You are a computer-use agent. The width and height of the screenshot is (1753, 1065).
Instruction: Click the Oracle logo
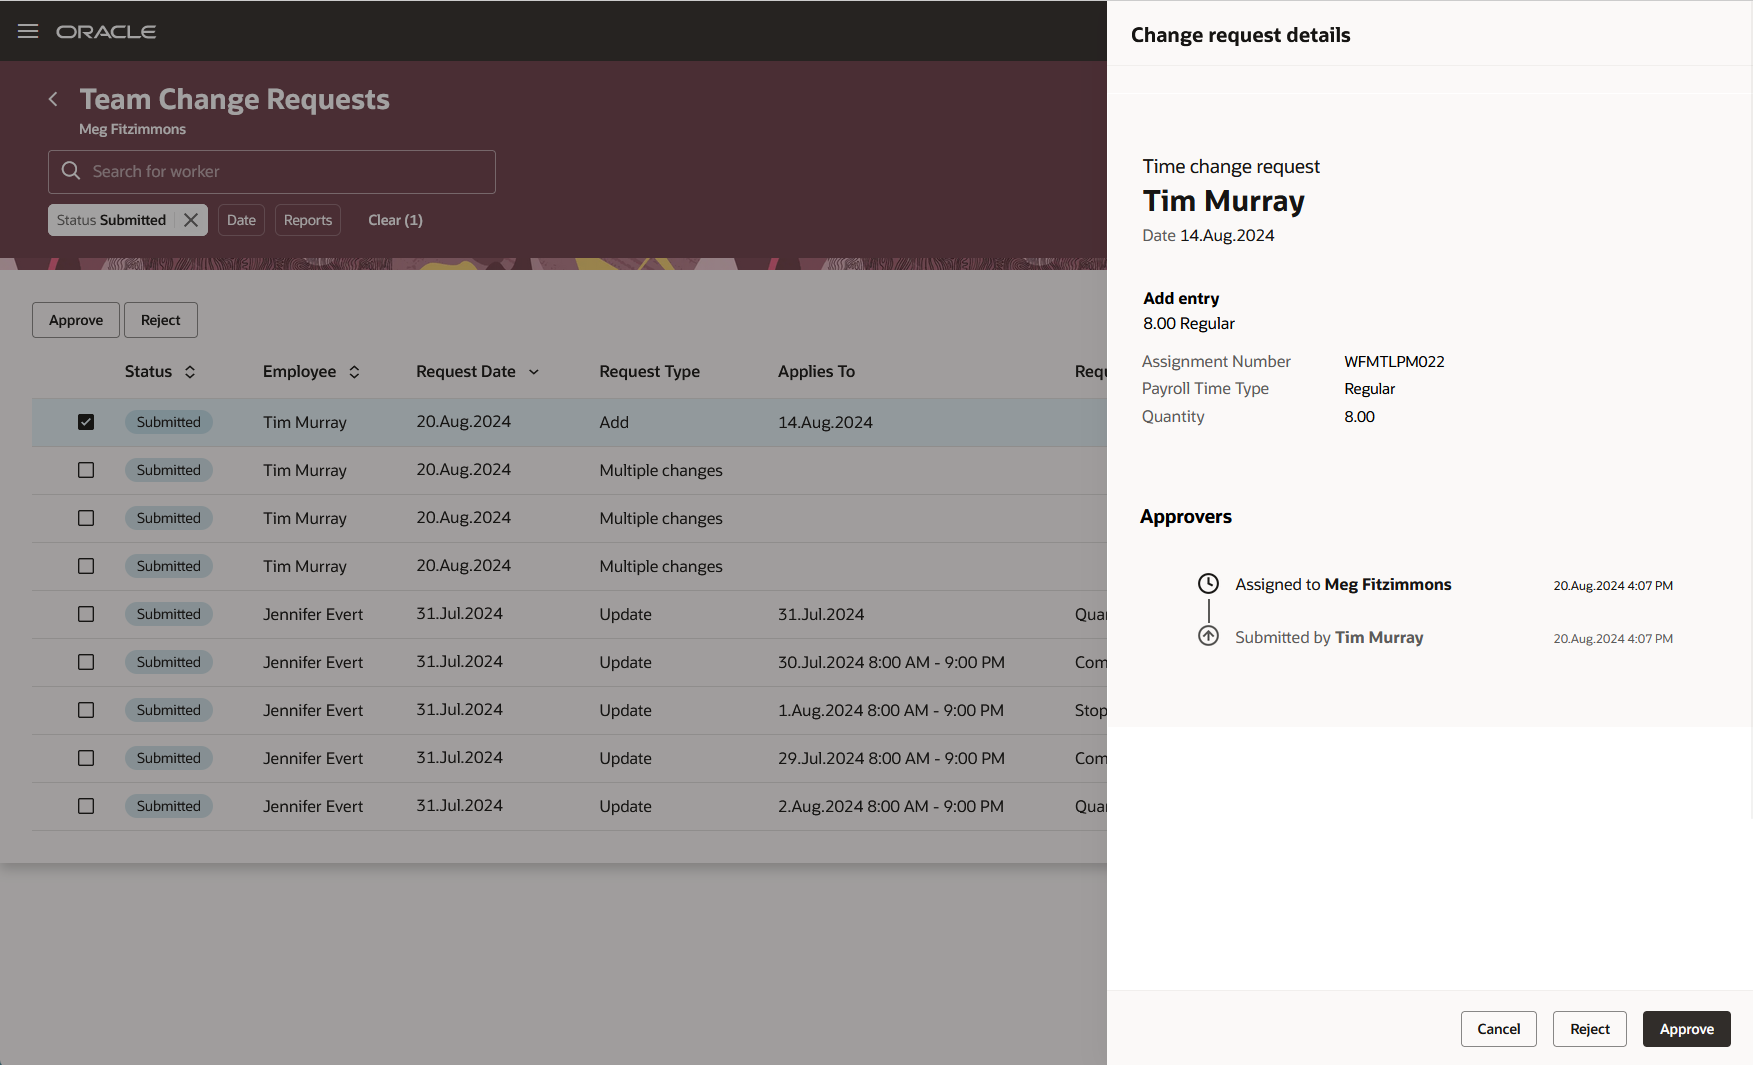106,32
